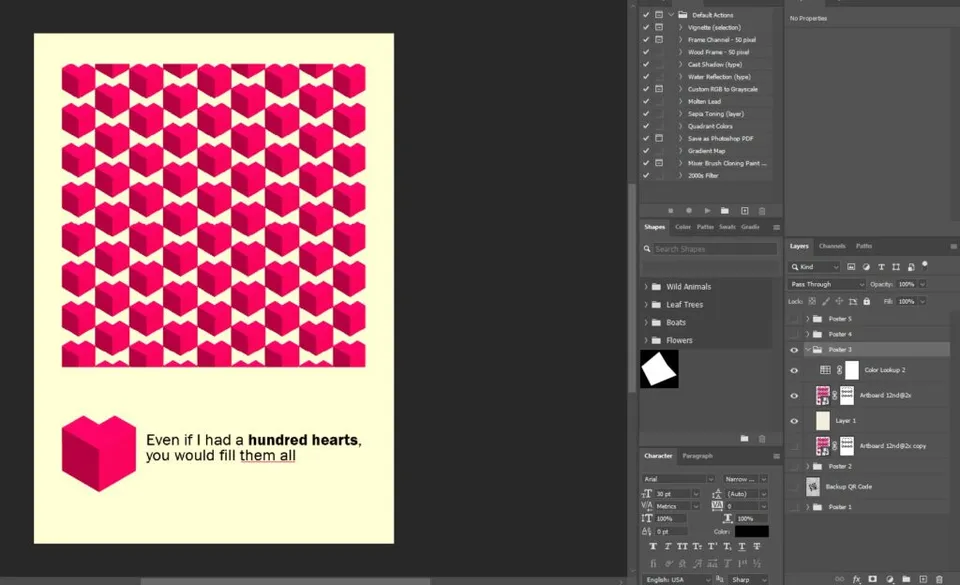Expand the Leaf Trees shapes folder

[x=646, y=304]
